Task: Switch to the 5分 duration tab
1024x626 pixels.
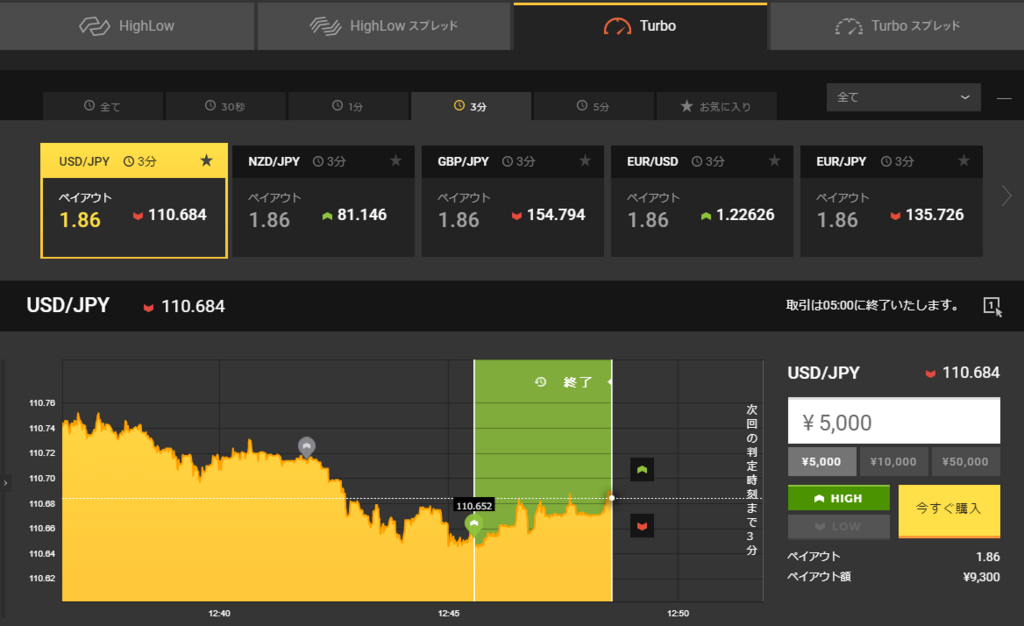Action: point(593,105)
